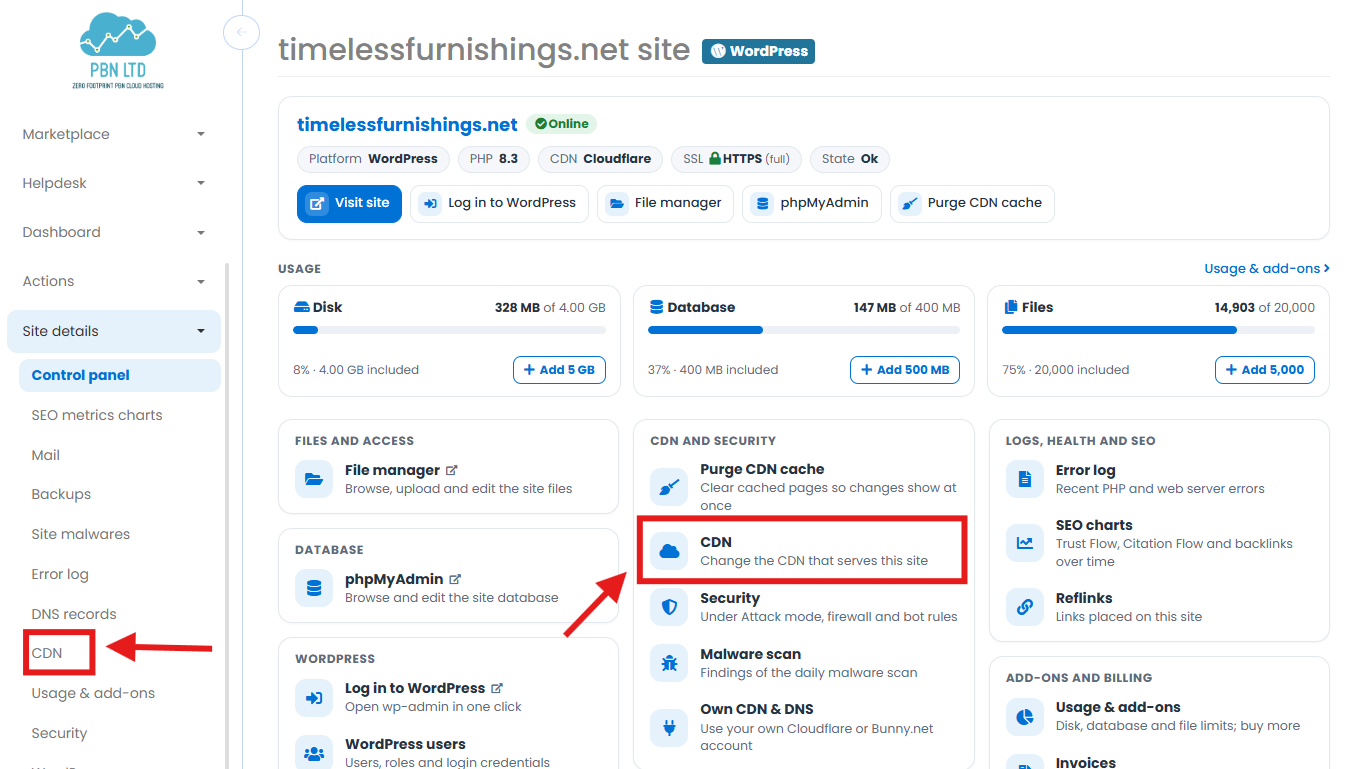Click the Purge CDN cache broom icon

[669, 488]
